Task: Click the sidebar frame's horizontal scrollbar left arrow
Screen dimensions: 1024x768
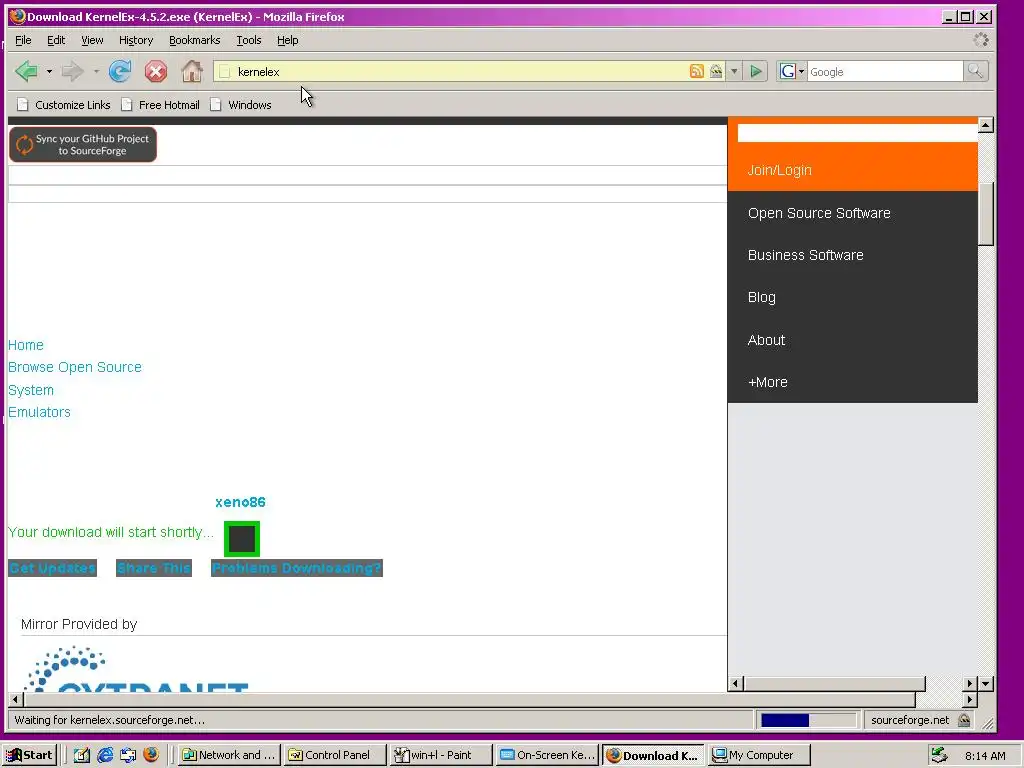Action: [x=735, y=684]
